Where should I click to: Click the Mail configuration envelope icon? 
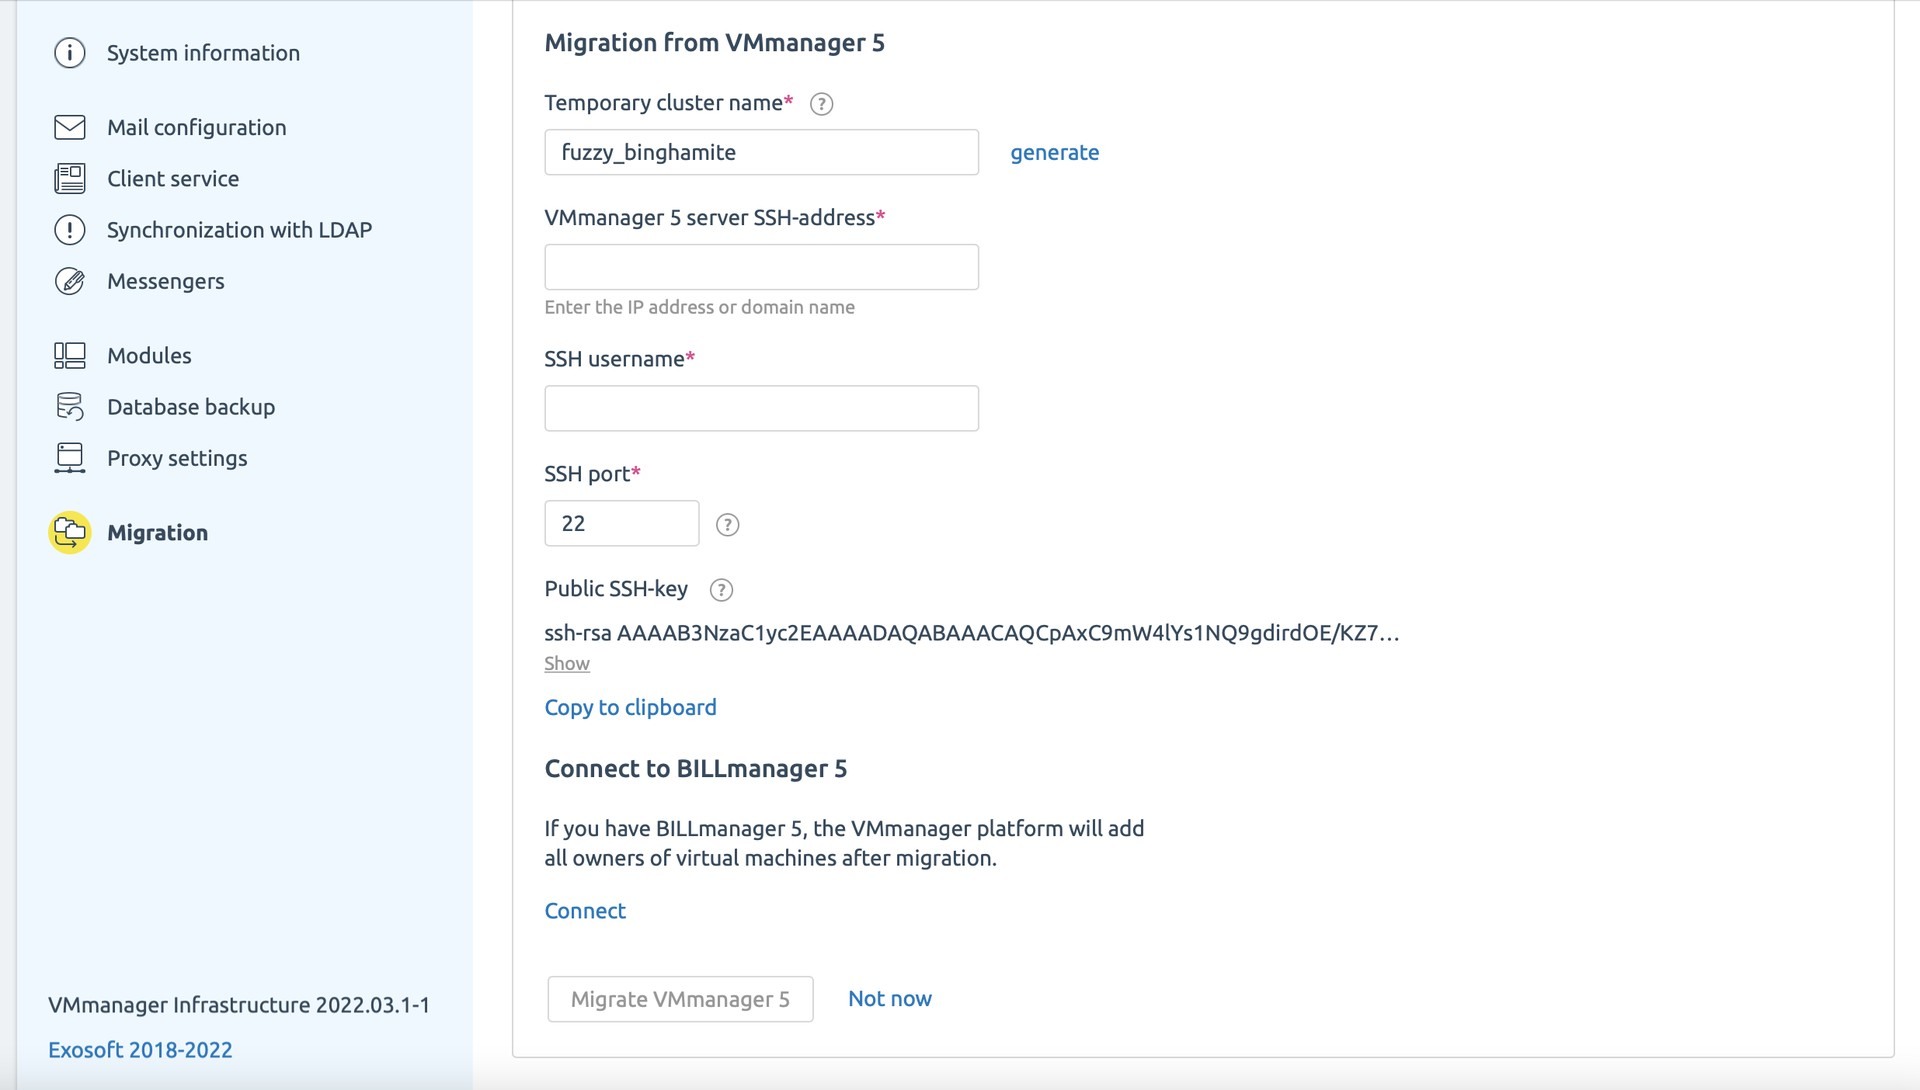pos(70,127)
